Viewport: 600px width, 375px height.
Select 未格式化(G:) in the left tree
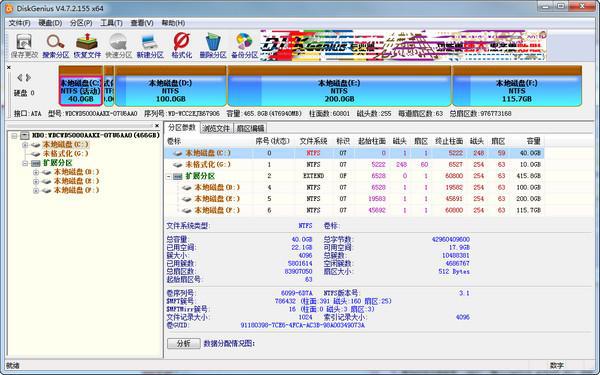tap(65, 154)
